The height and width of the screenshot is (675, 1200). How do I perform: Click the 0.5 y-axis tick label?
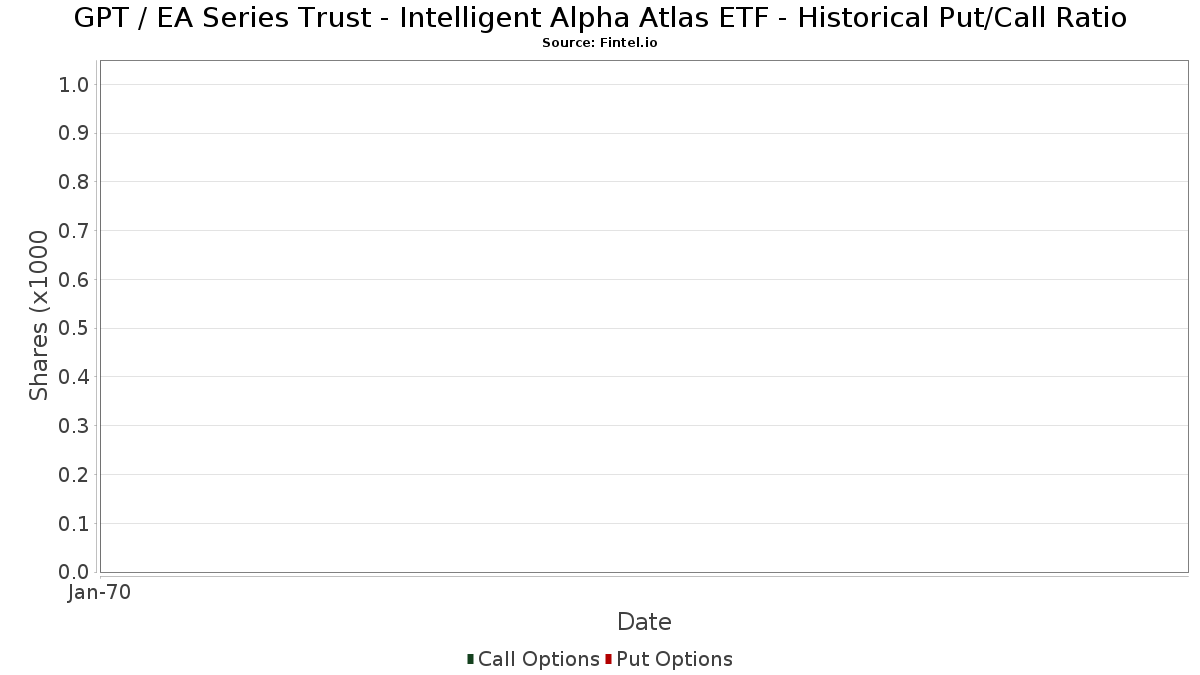74,328
